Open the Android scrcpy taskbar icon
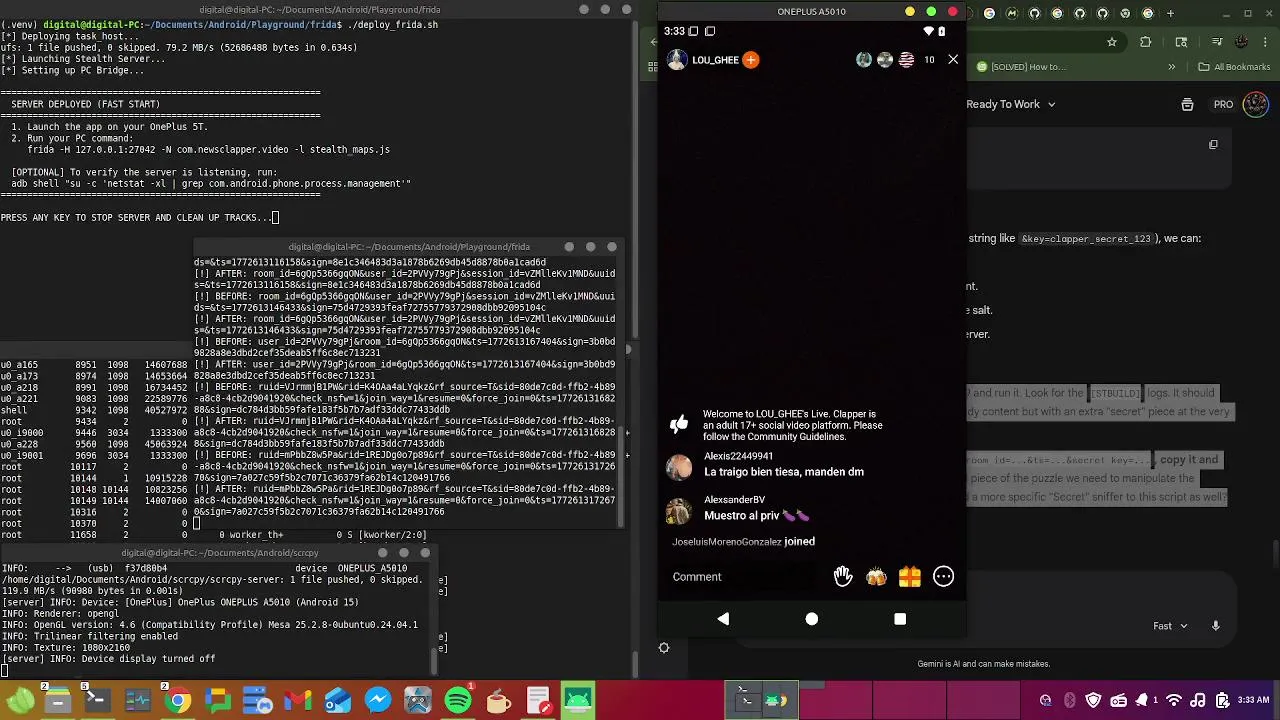 [x=578, y=701]
